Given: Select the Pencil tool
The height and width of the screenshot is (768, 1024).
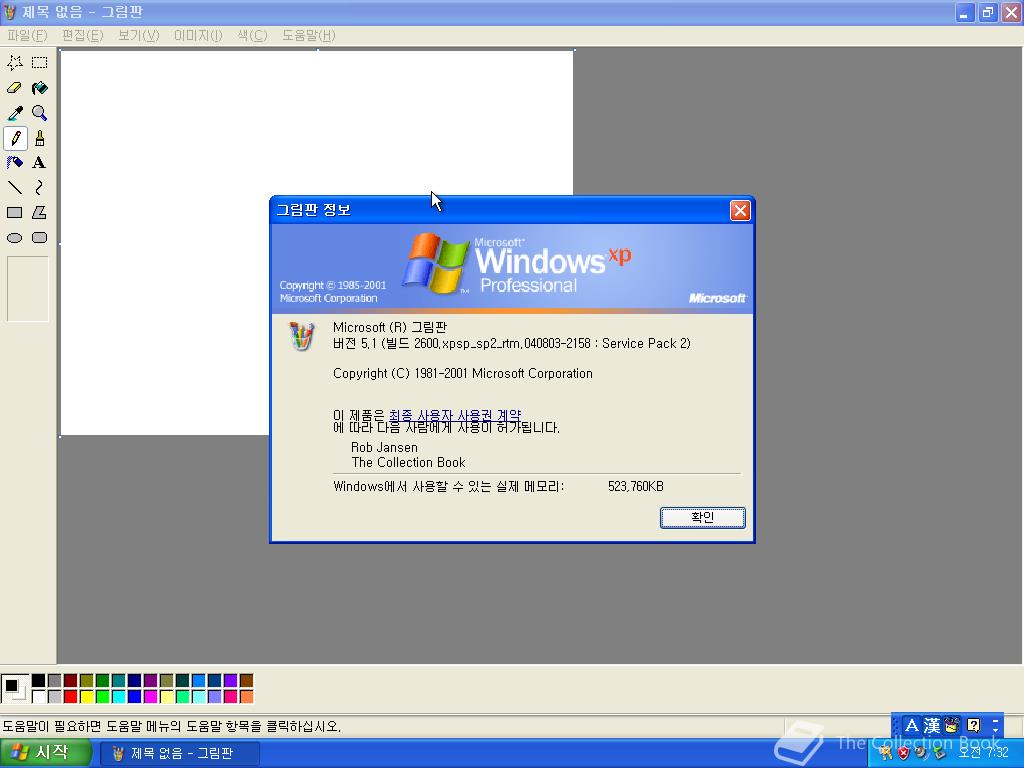Looking at the screenshot, I should pos(15,138).
